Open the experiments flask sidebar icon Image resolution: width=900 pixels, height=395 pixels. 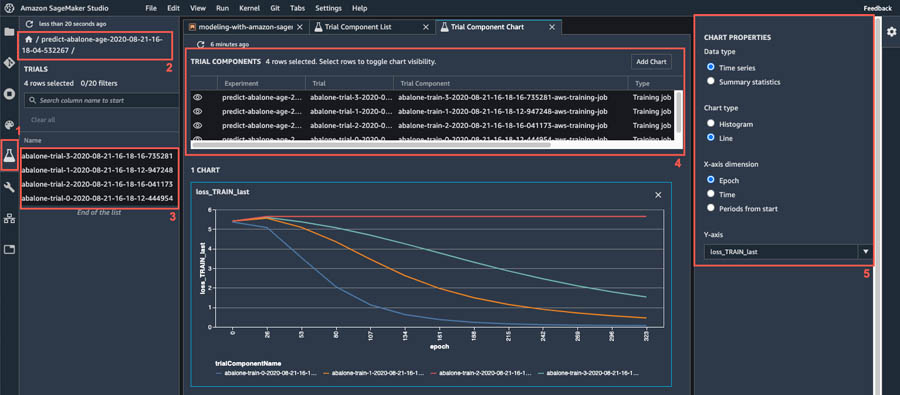pos(9,155)
